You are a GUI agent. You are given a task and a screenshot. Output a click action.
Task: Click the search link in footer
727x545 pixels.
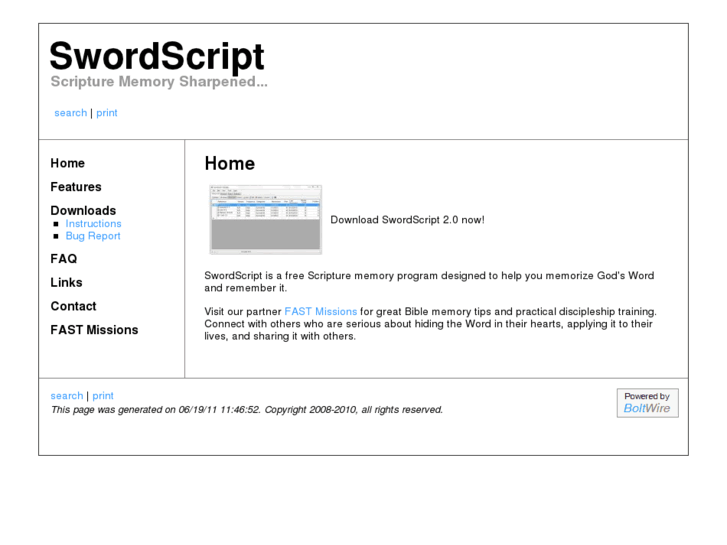[67, 396]
